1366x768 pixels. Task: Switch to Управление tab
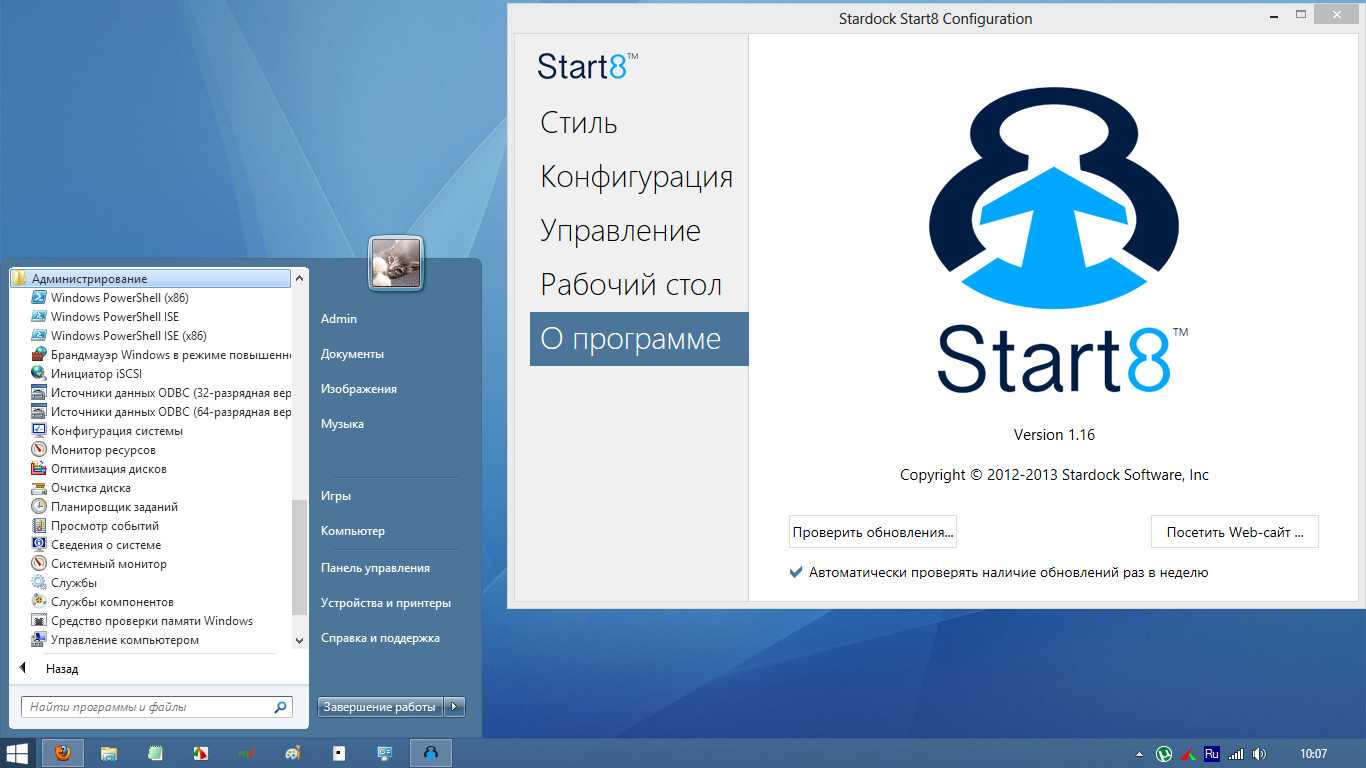[x=620, y=231]
